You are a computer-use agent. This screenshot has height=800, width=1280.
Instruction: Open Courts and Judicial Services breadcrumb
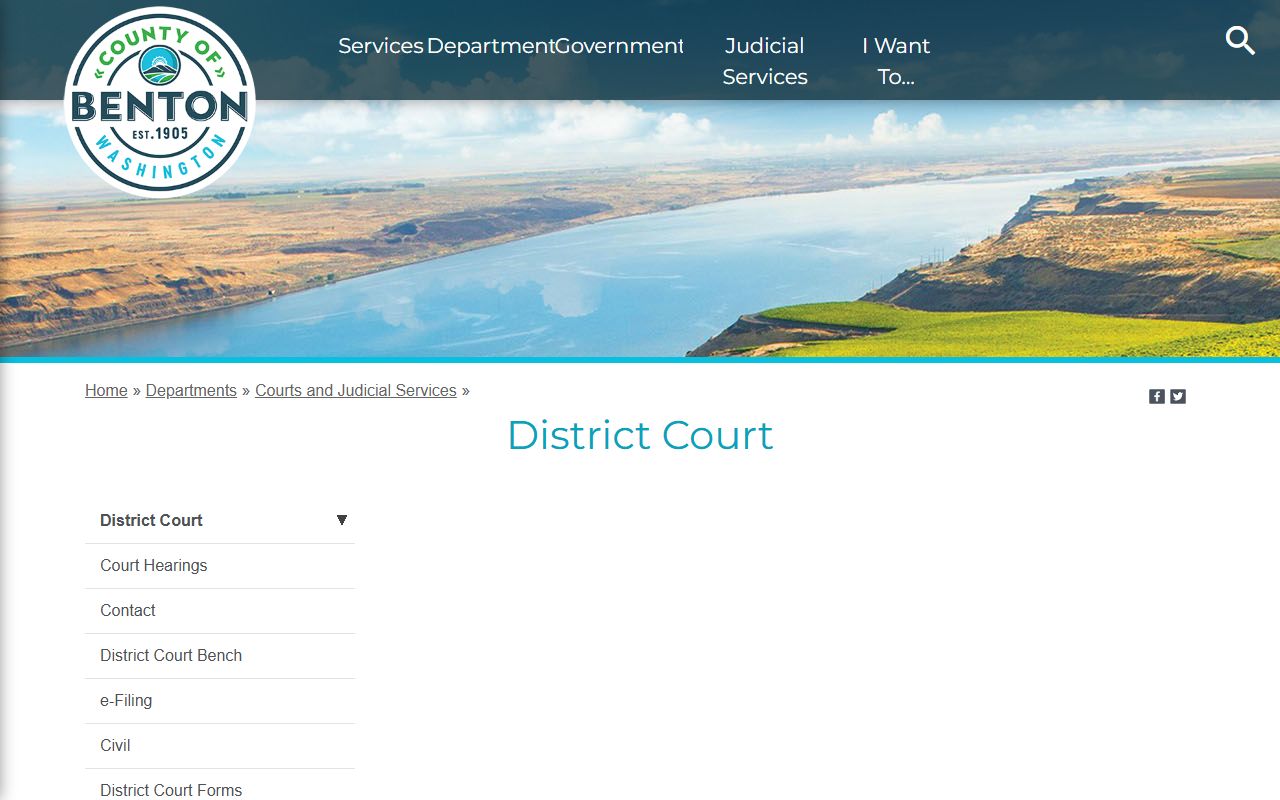[x=356, y=391]
